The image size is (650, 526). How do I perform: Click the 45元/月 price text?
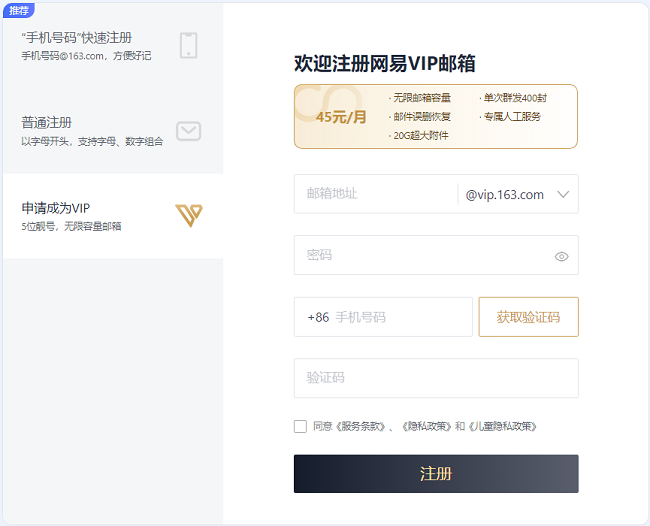click(341, 117)
